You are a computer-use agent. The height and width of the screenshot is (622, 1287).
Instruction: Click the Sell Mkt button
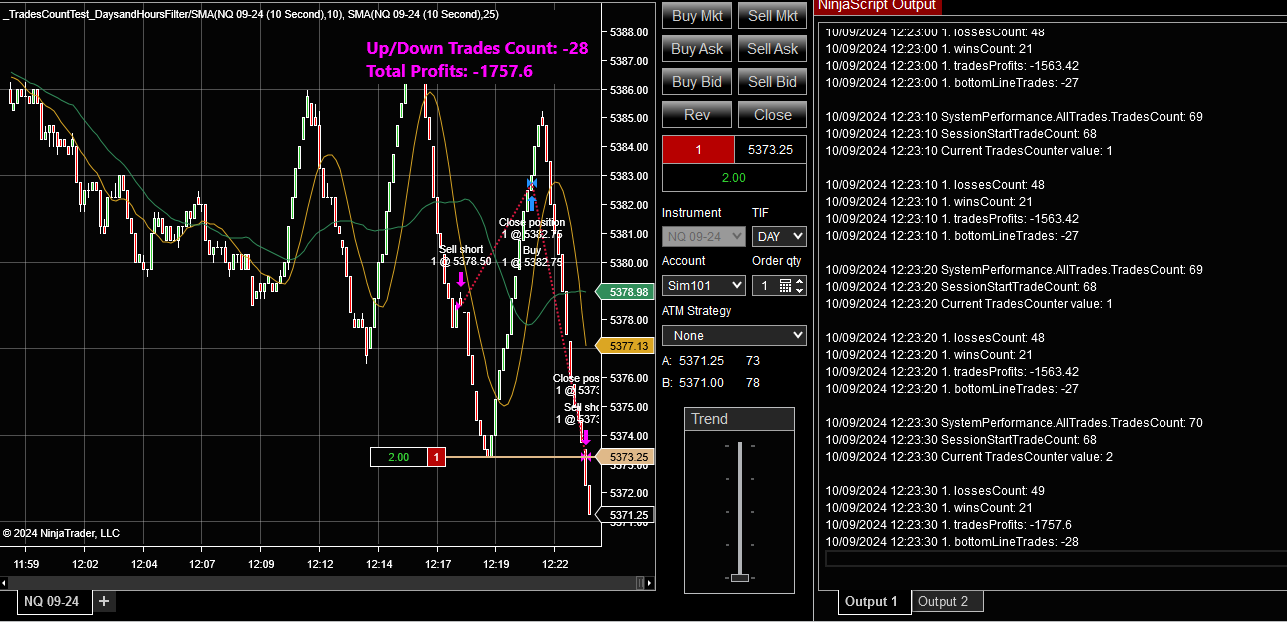click(x=771, y=15)
